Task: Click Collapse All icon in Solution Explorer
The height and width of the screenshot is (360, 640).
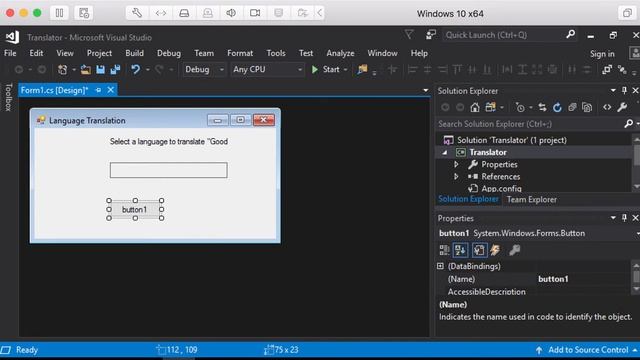Action: click(572, 107)
